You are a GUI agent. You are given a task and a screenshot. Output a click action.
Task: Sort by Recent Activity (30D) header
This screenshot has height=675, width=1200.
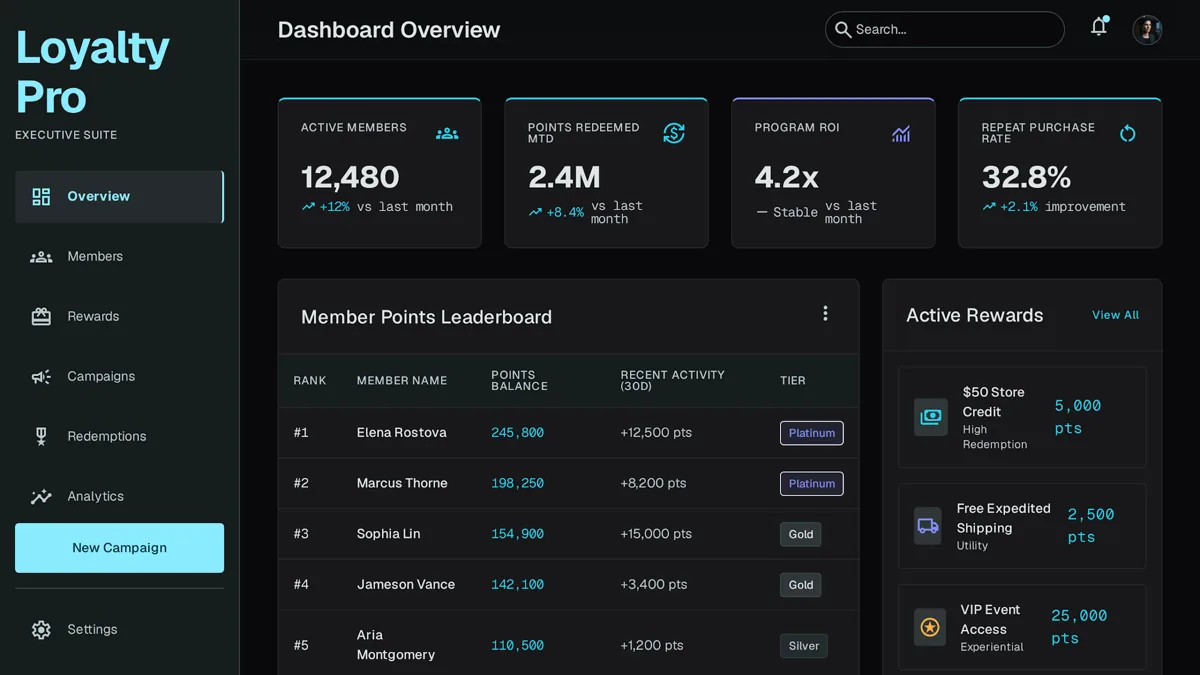(672, 381)
